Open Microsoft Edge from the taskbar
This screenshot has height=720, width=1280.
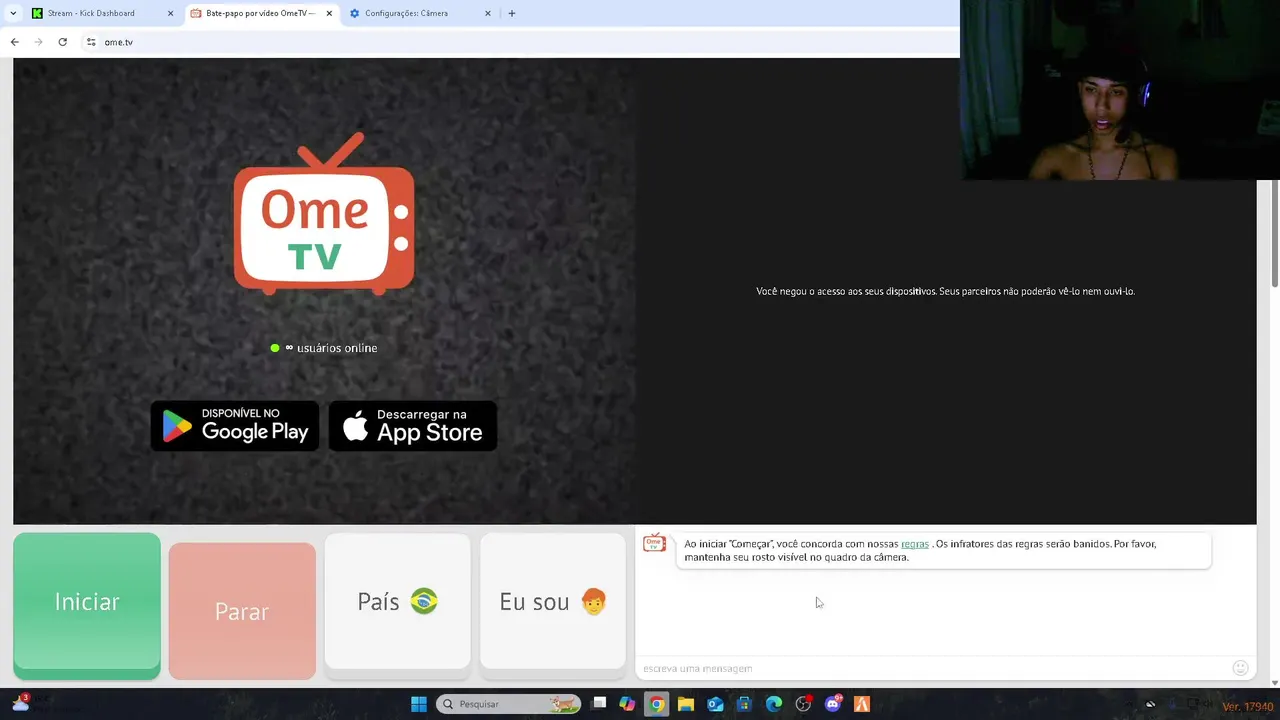tap(773, 704)
